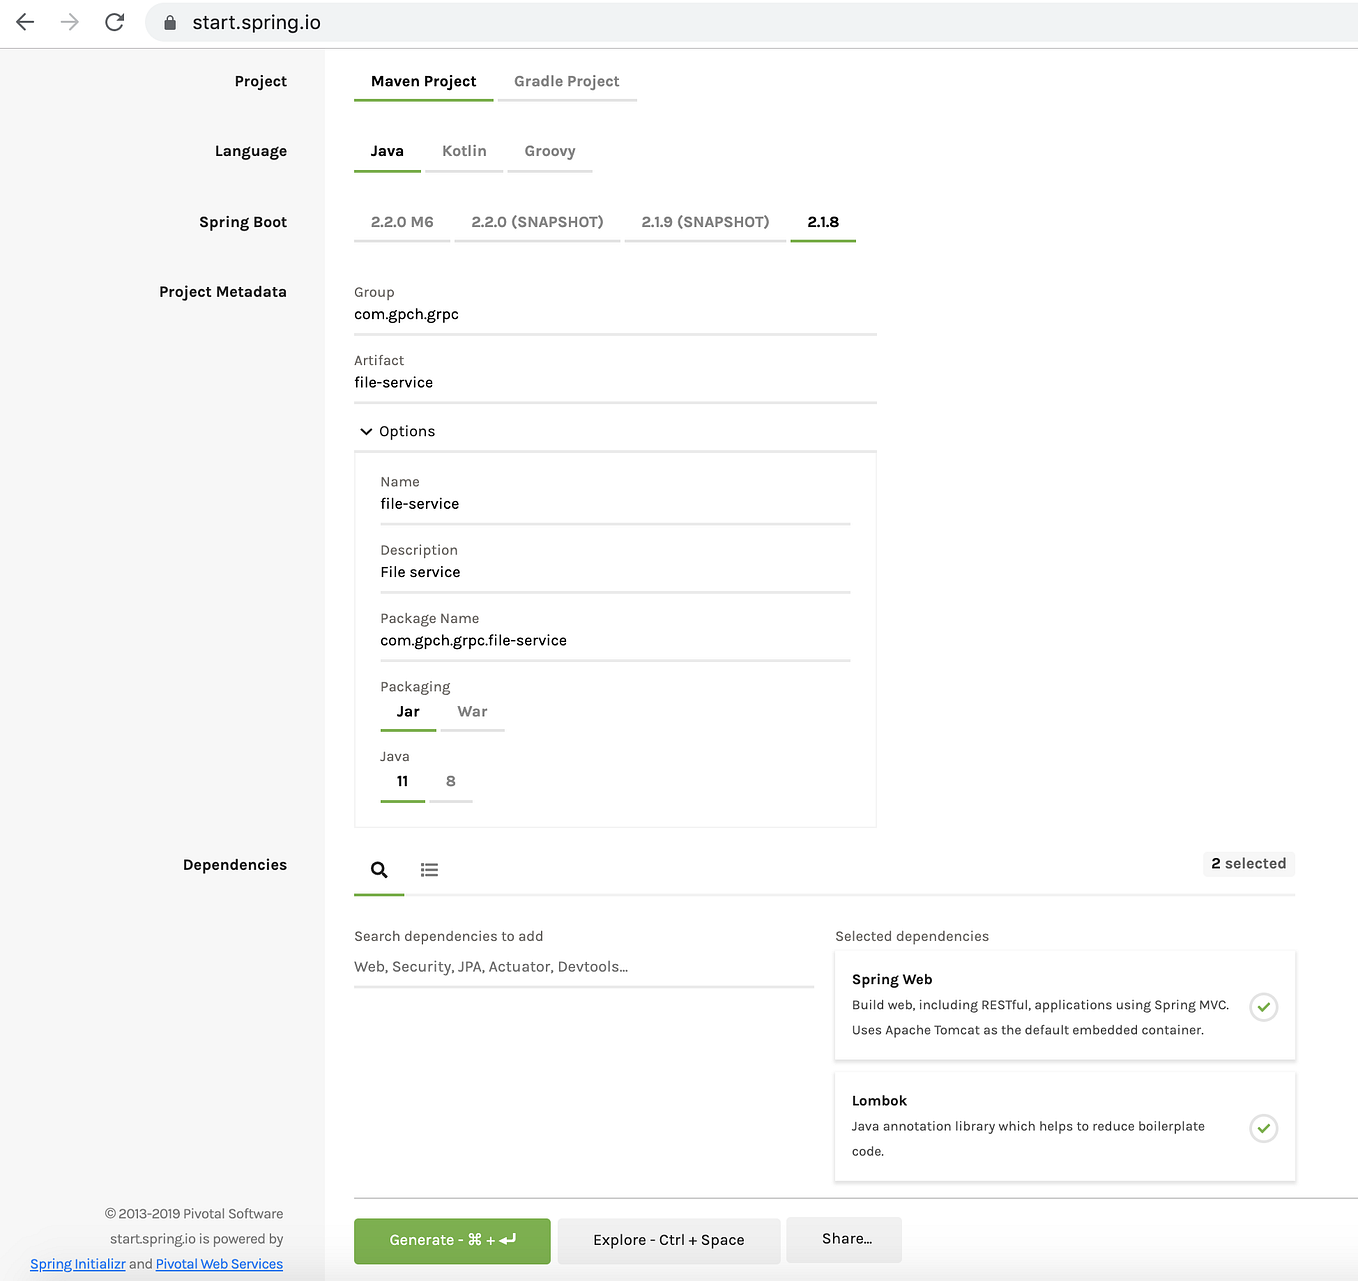The width and height of the screenshot is (1358, 1281).
Task: Click the browser back arrow
Action: pos(24,22)
